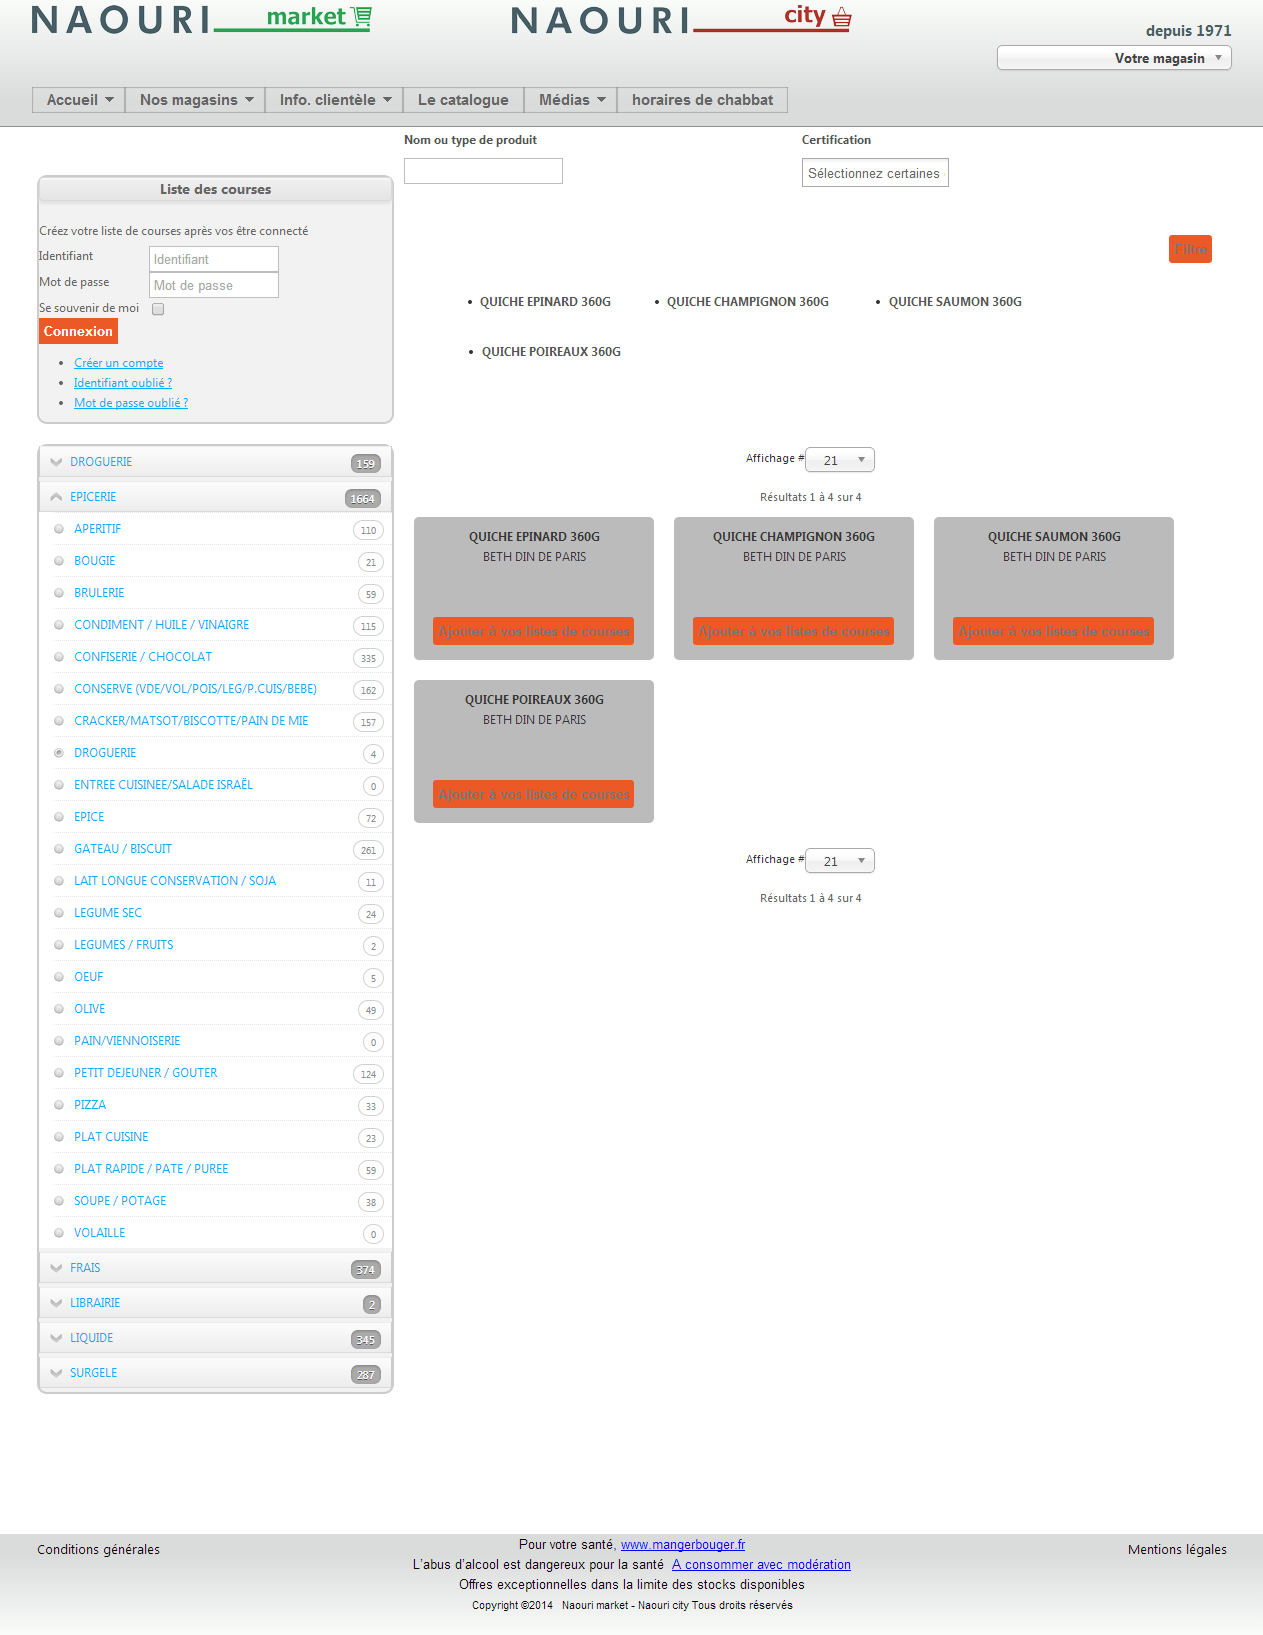Click QUICHE POIREAUX 360G in bullet list
This screenshot has width=1263, height=1635.
[551, 352]
